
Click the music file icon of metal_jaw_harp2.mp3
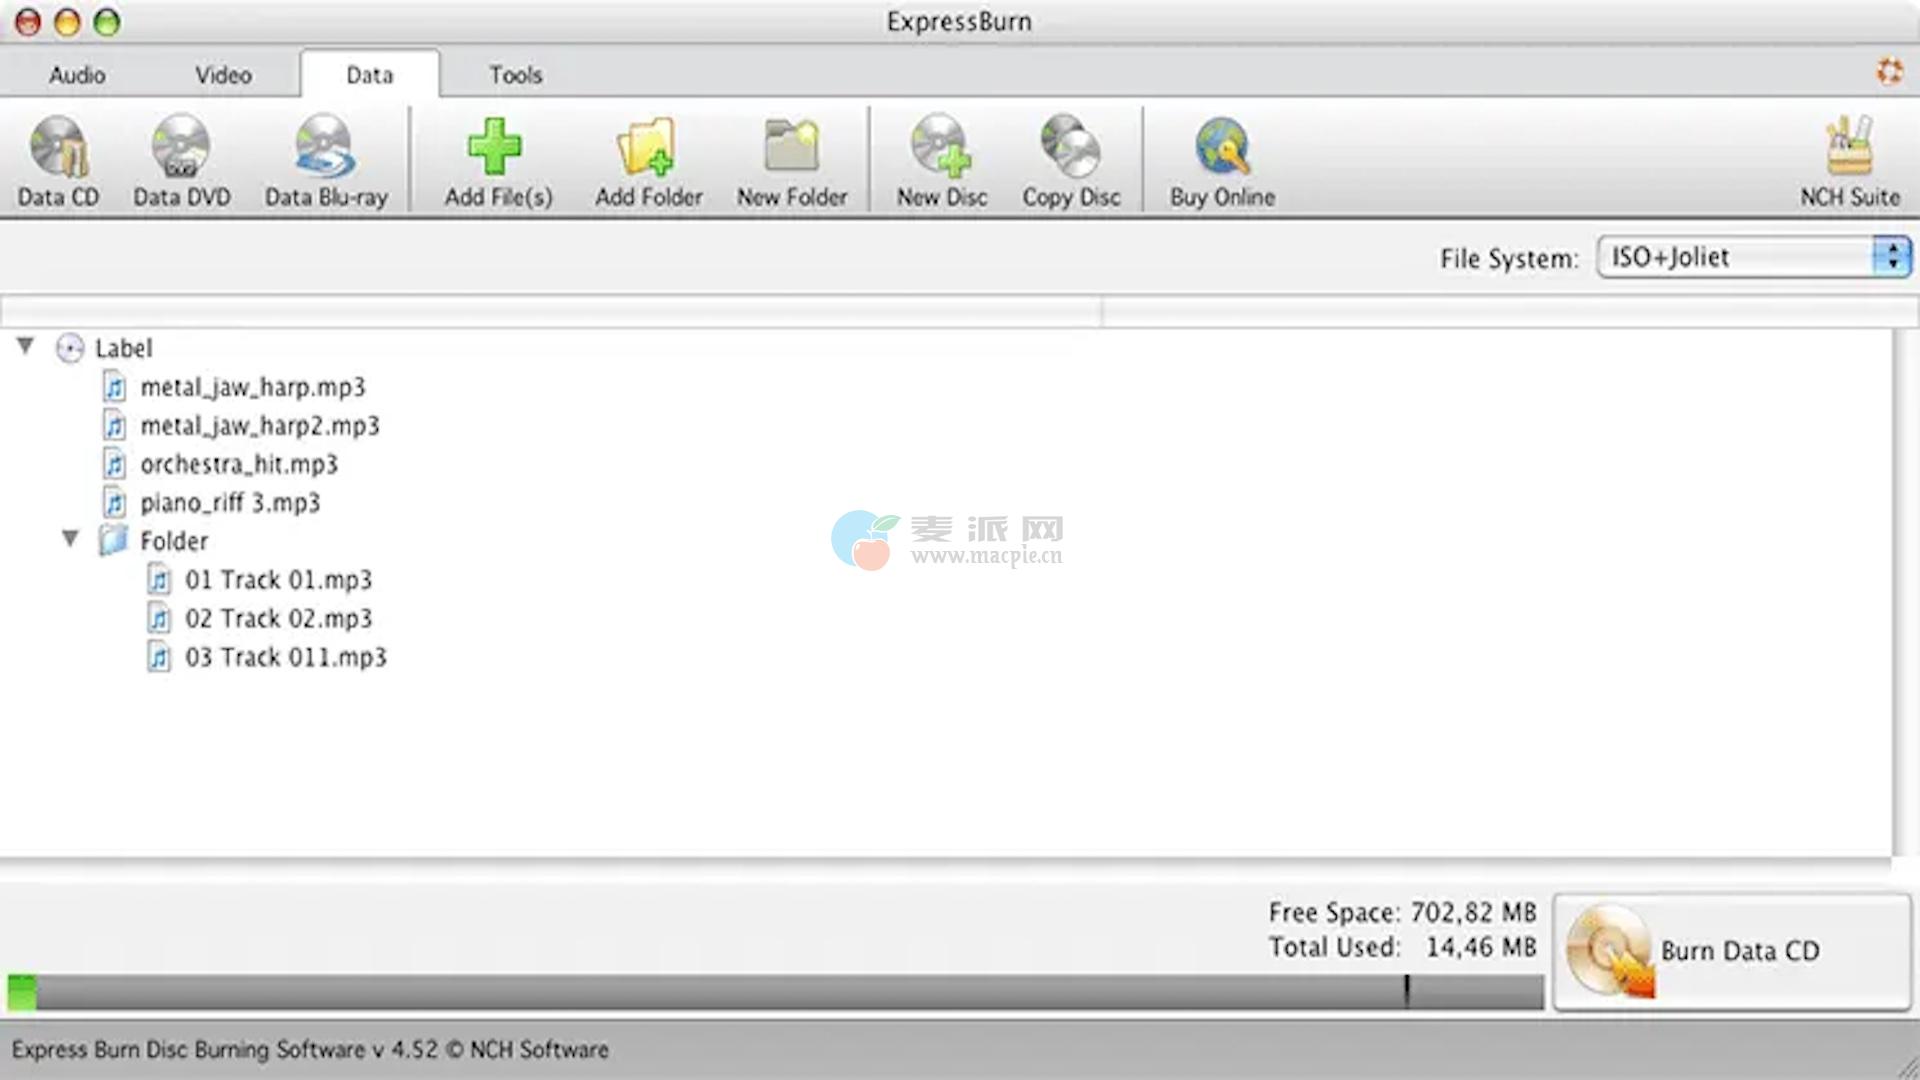[115, 426]
